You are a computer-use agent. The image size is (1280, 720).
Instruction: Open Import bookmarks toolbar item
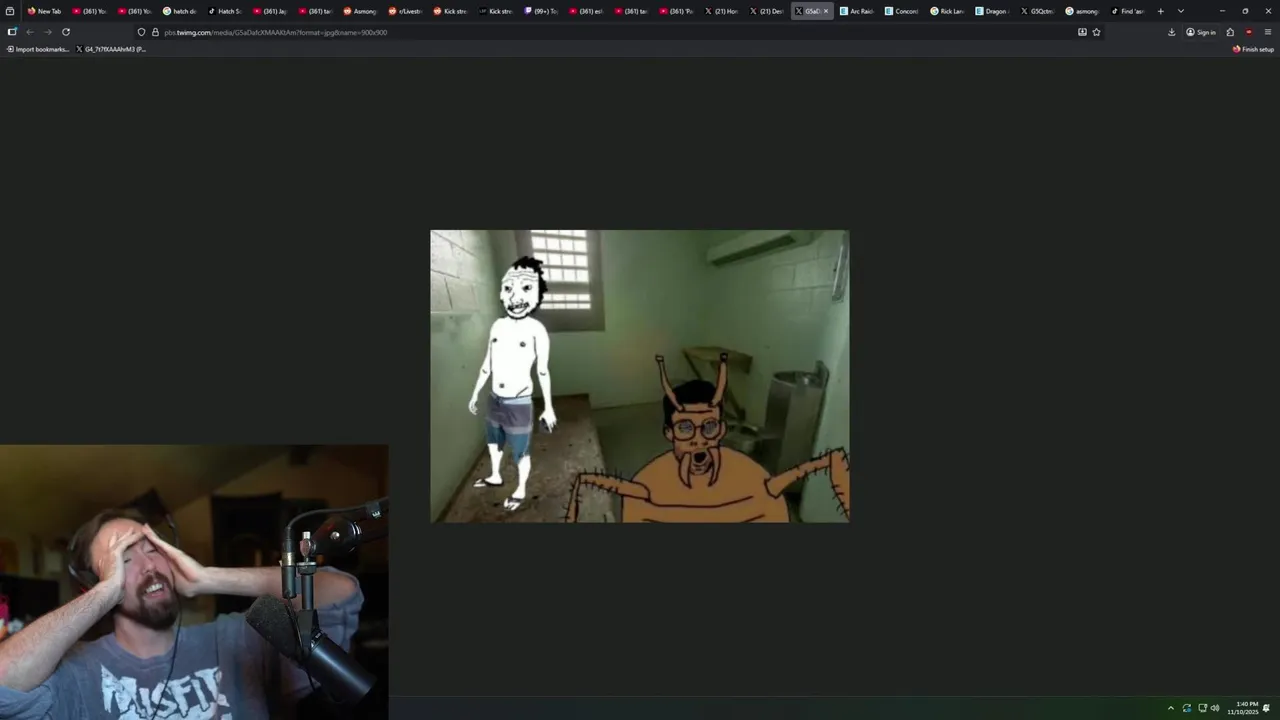(38, 49)
